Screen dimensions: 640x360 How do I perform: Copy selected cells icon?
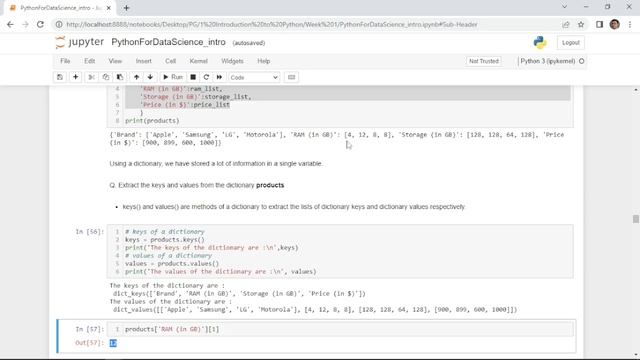tap(106, 77)
